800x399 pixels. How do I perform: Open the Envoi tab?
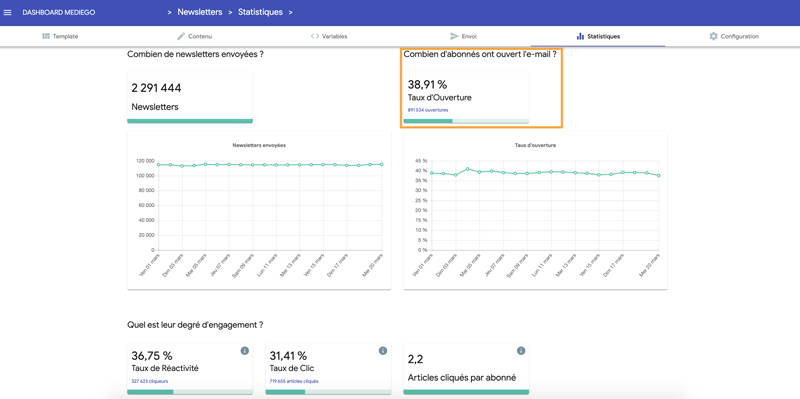coord(463,36)
